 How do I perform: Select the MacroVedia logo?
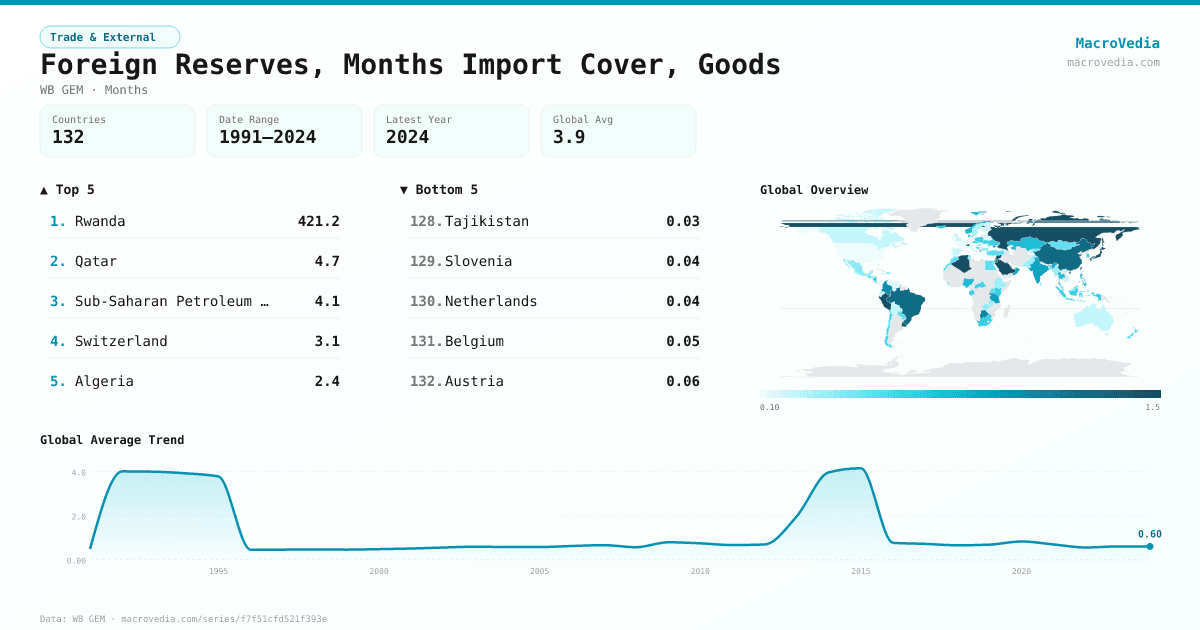pyautogui.click(x=1117, y=42)
